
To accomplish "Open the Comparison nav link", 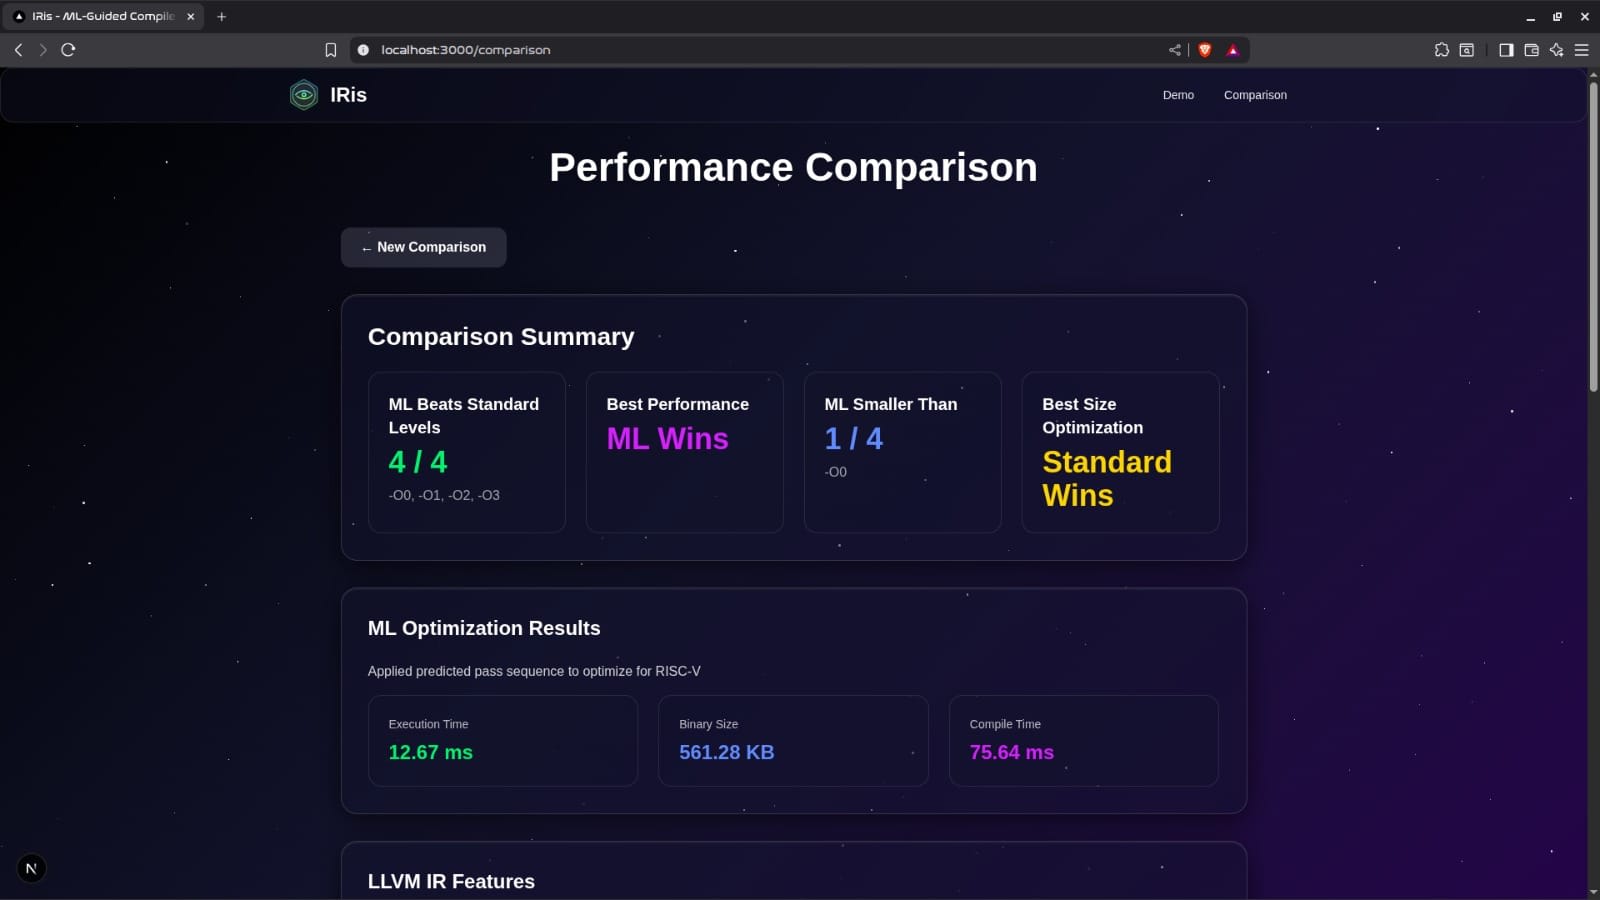I will pyautogui.click(x=1255, y=95).
